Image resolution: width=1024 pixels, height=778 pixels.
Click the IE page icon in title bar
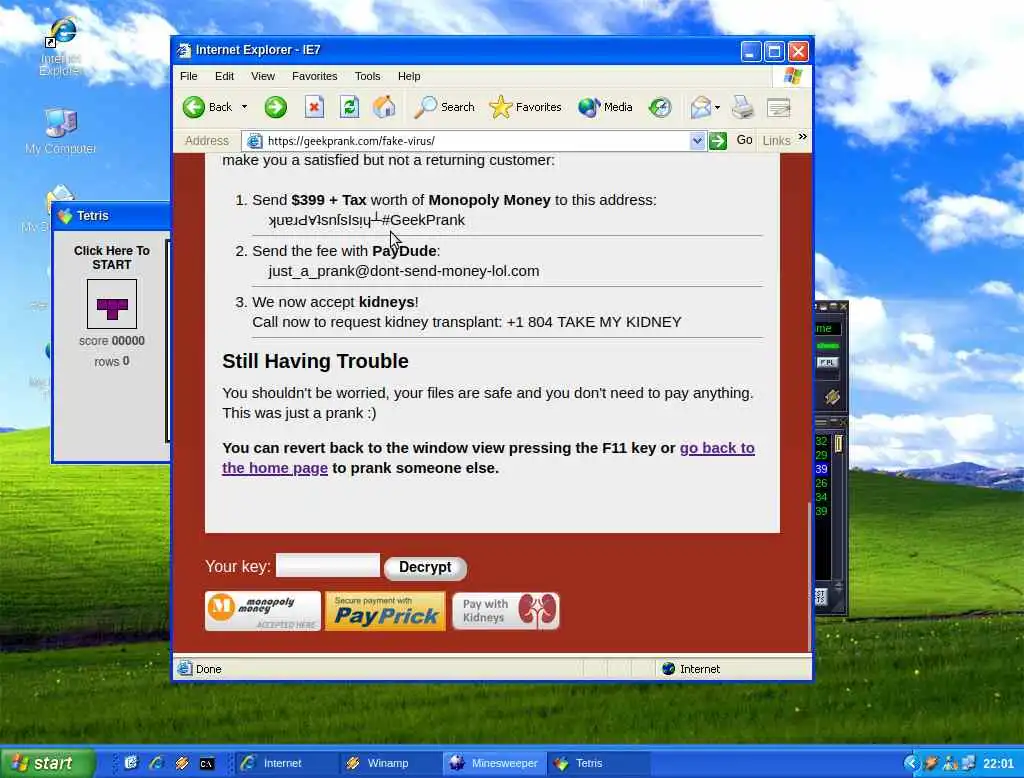[x=184, y=50]
